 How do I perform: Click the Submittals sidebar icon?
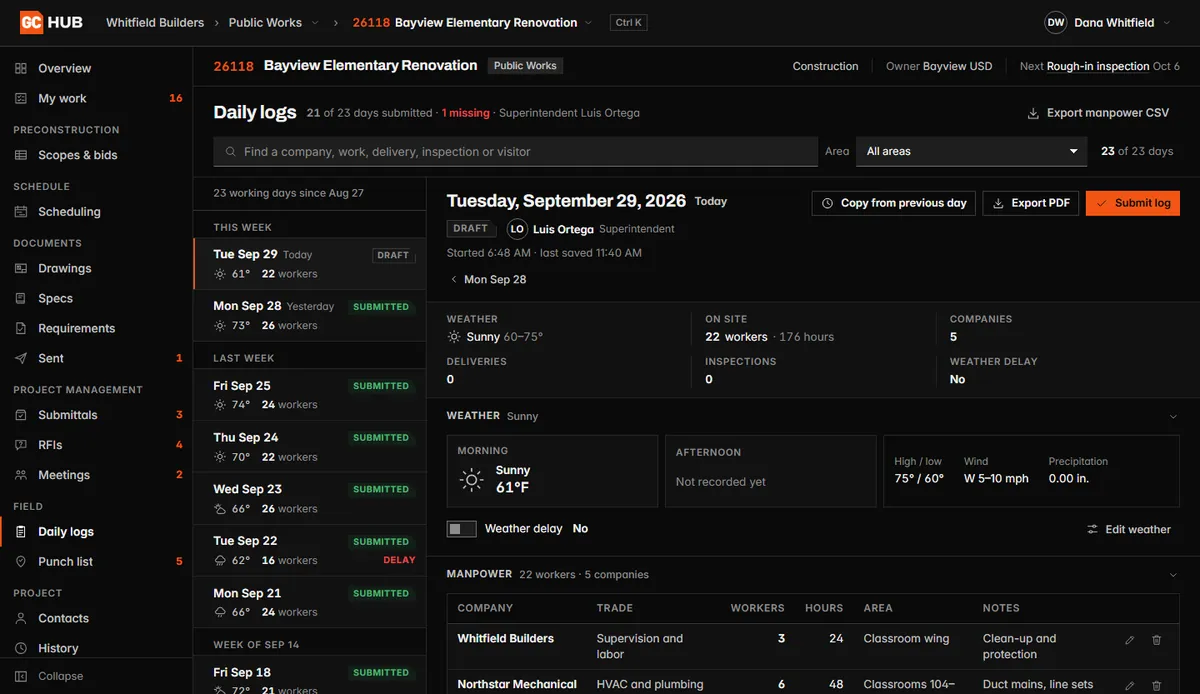click(21, 415)
